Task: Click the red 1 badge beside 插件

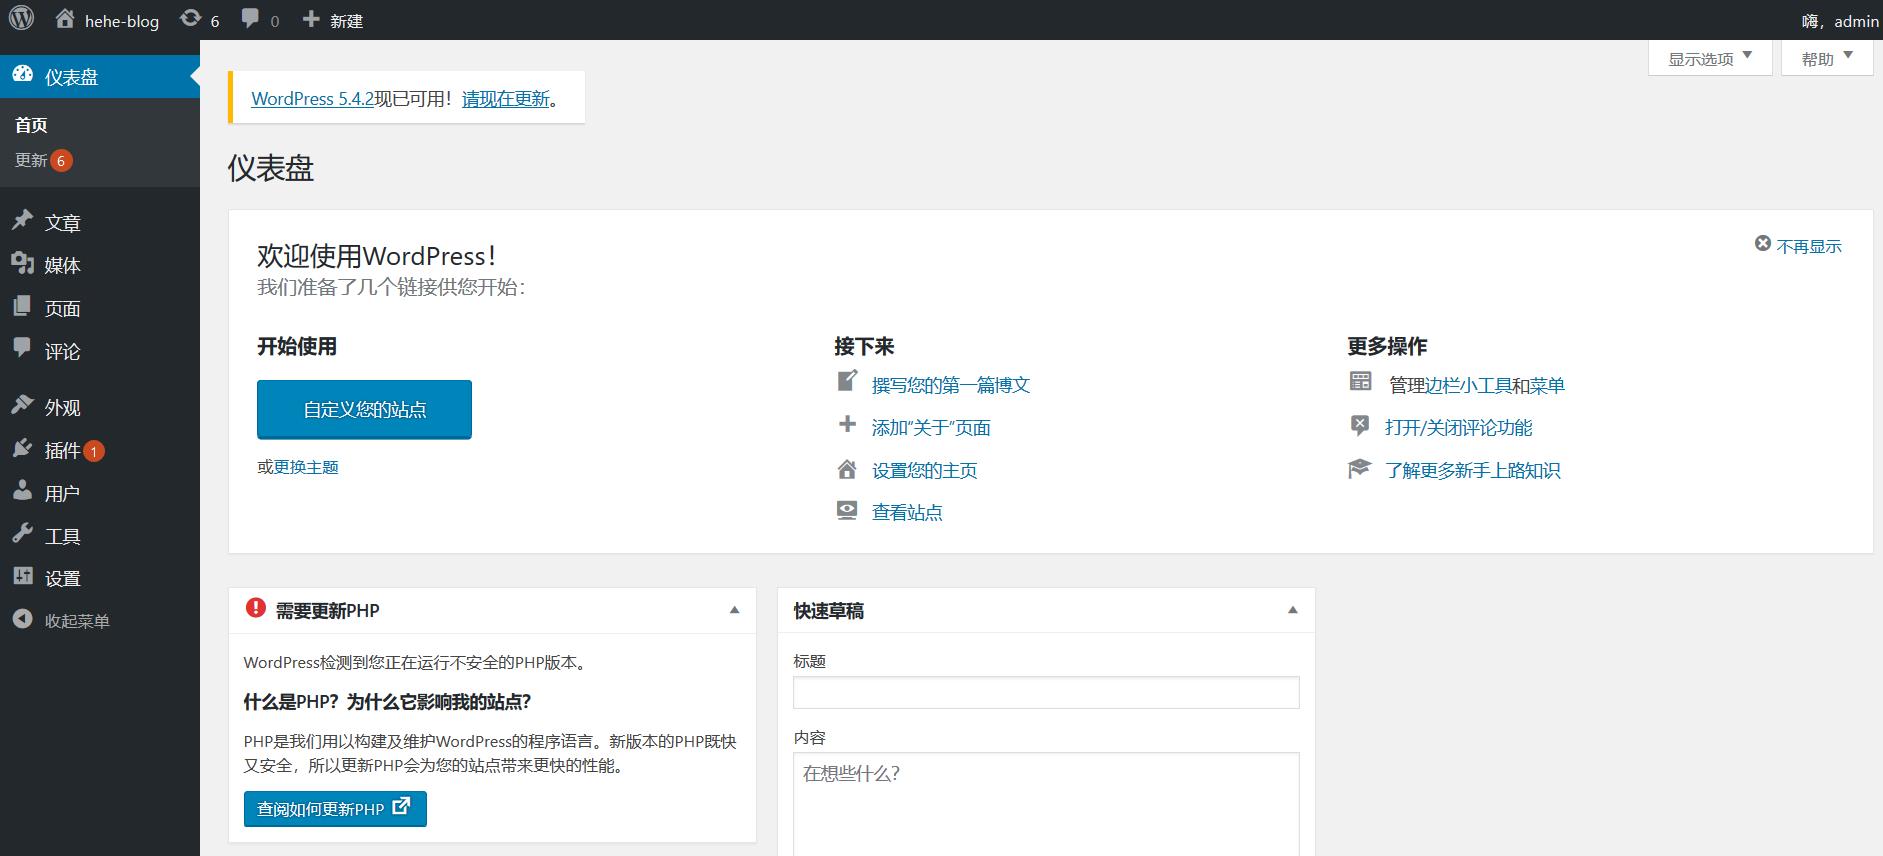Action: [94, 451]
